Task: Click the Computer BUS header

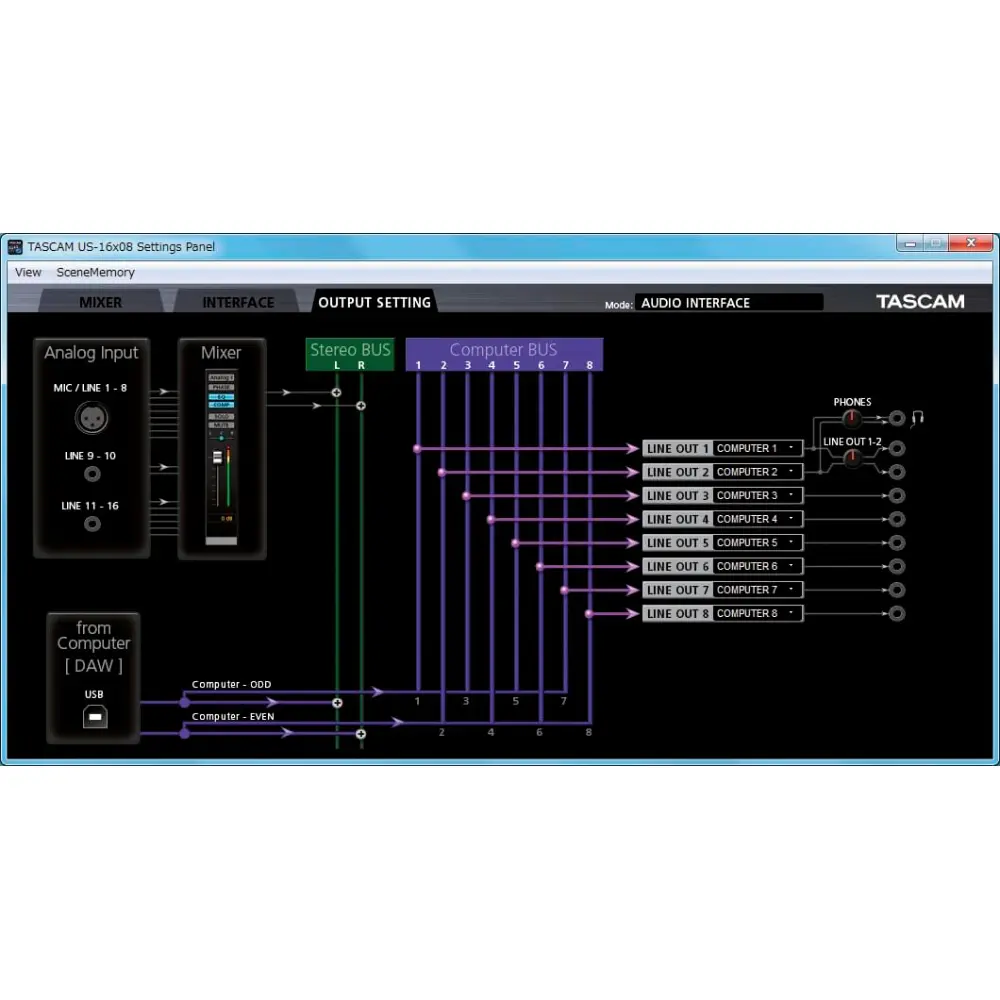Action: point(504,355)
